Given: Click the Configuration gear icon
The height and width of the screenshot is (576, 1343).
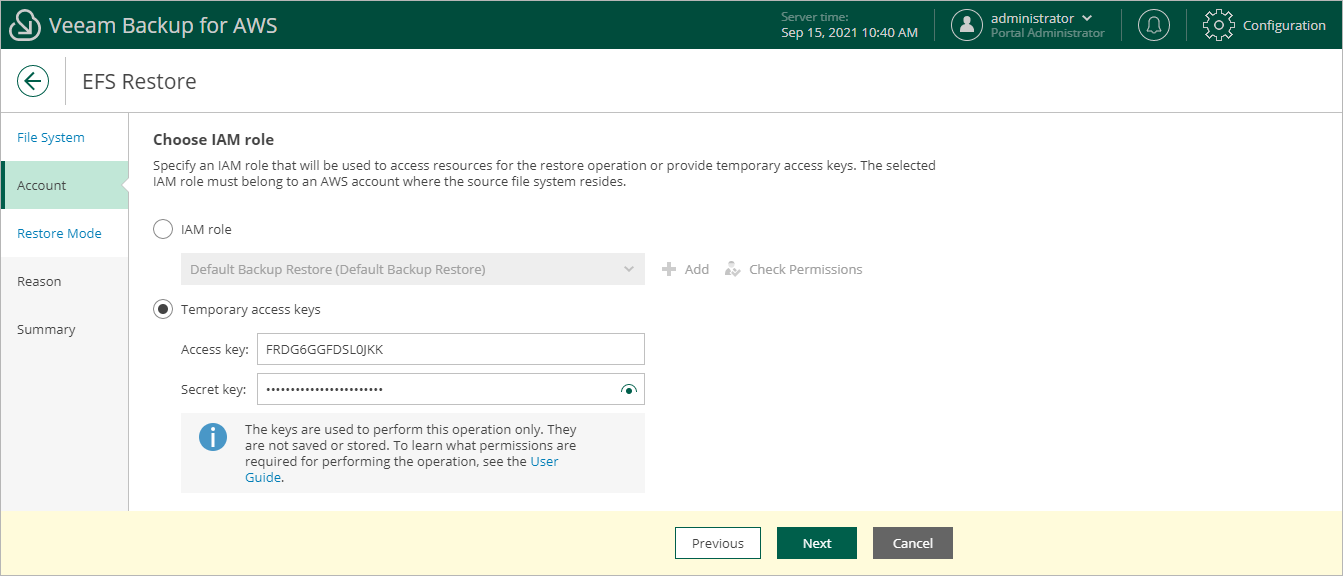Looking at the screenshot, I should coord(1218,25).
